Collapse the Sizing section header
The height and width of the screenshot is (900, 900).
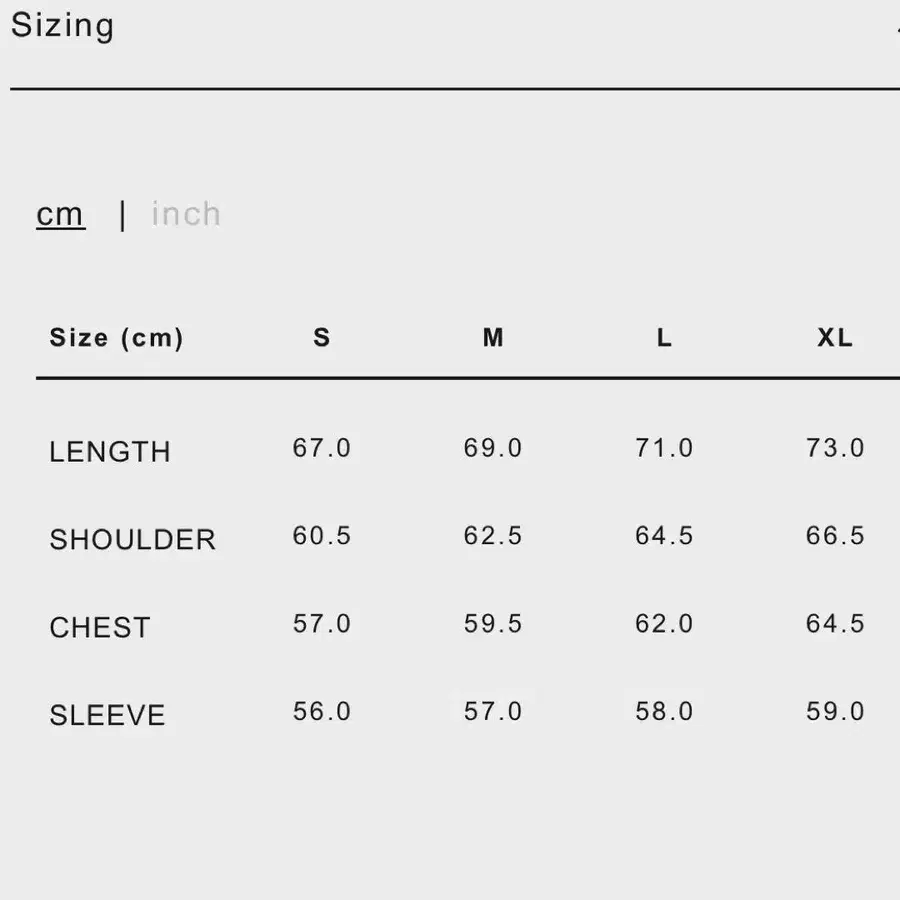(x=62, y=25)
